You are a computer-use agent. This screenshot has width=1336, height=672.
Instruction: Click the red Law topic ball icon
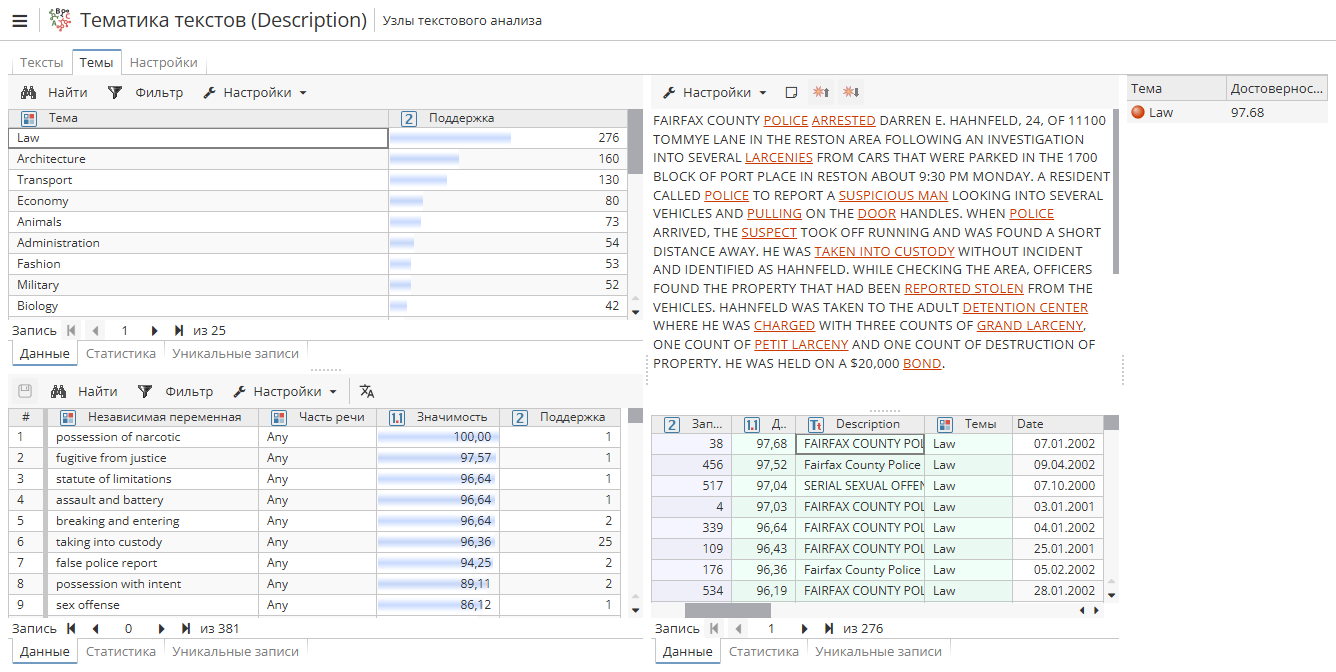[1137, 112]
